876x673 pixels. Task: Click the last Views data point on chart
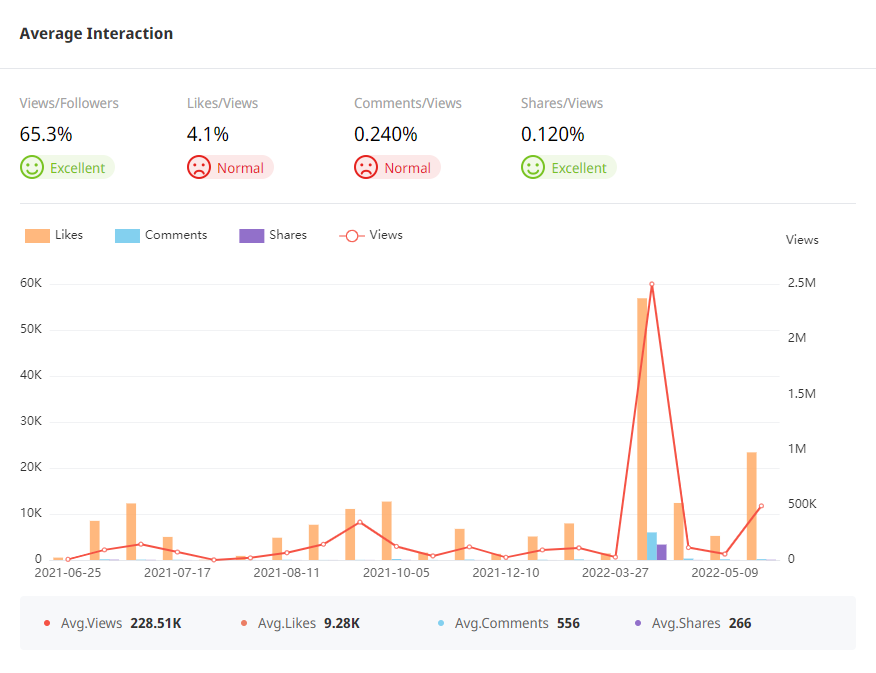pos(760,506)
